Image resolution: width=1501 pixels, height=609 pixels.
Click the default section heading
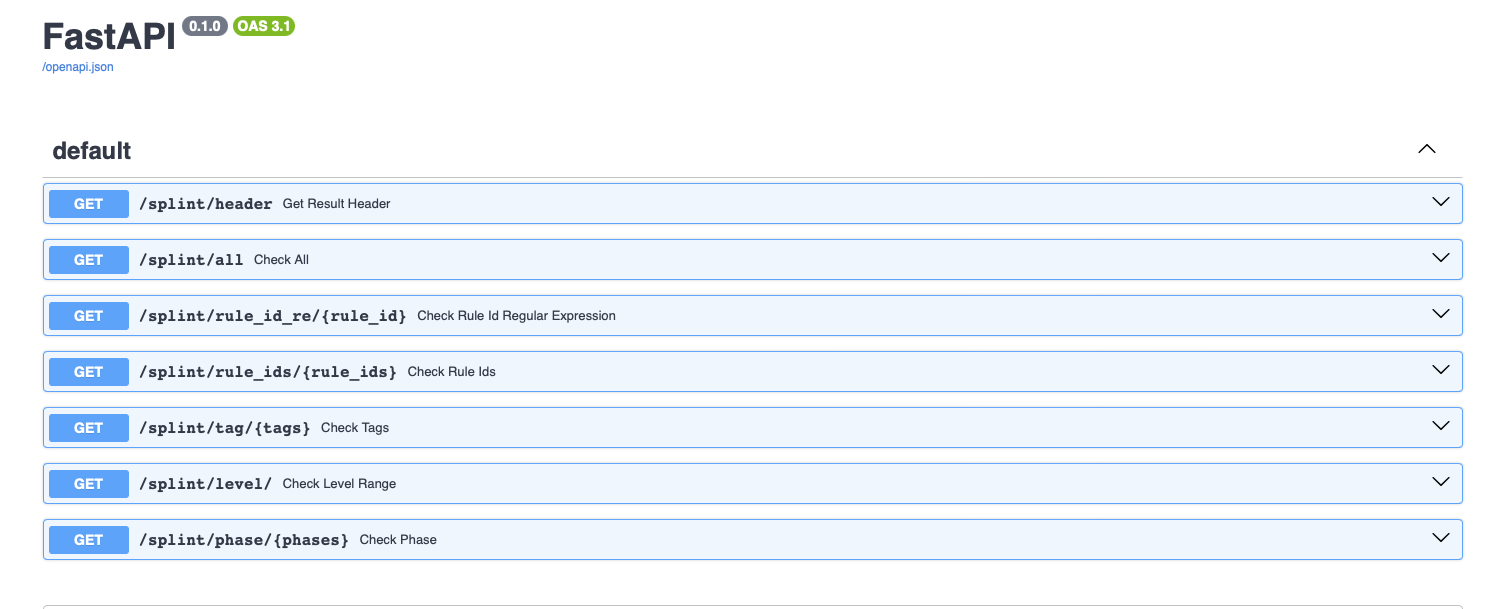point(92,151)
